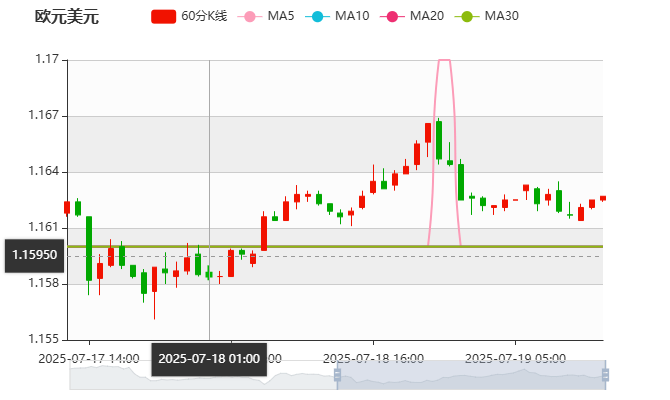This screenshot has width=670, height=400.
Task: Click the 1.158 y-axis label
Action: point(44,283)
